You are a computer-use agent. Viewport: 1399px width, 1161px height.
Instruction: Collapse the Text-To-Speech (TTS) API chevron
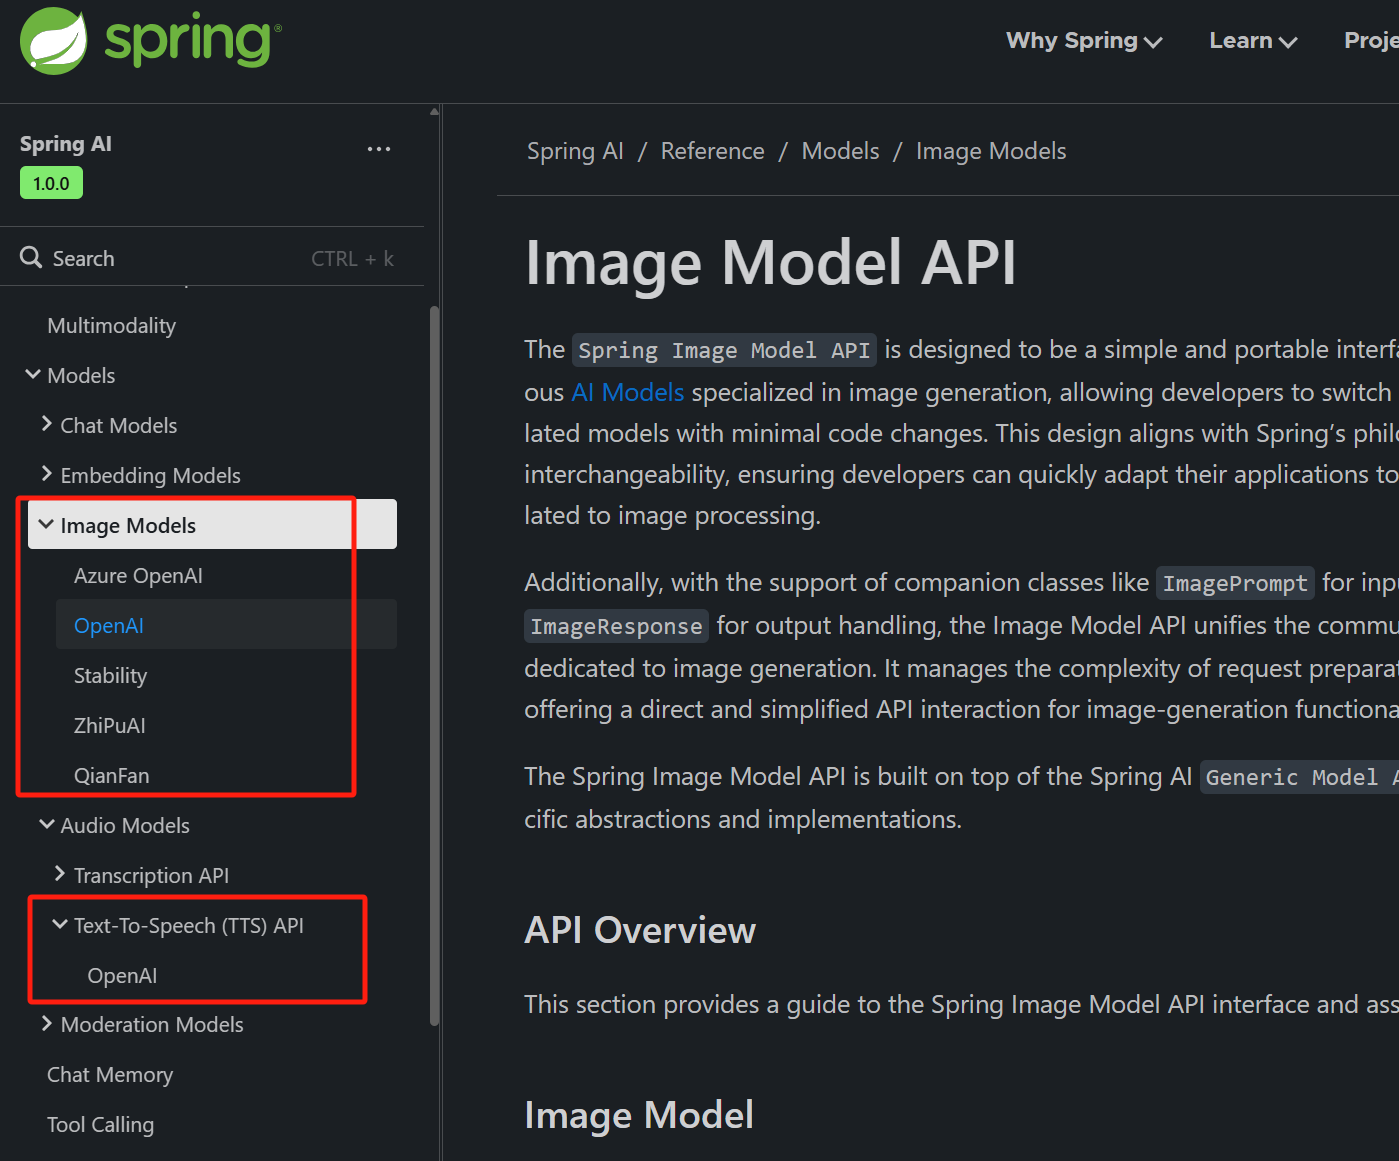tap(60, 924)
